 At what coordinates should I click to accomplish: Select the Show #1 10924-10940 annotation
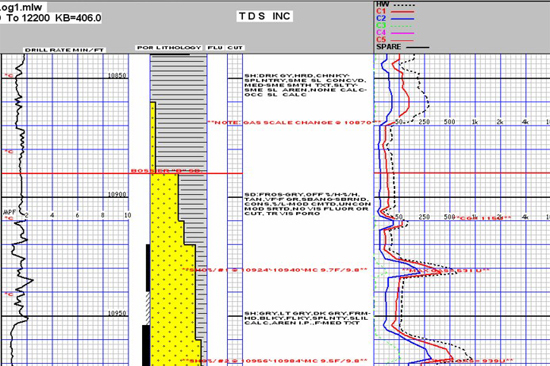pyautogui.click(x=274, y=270)
